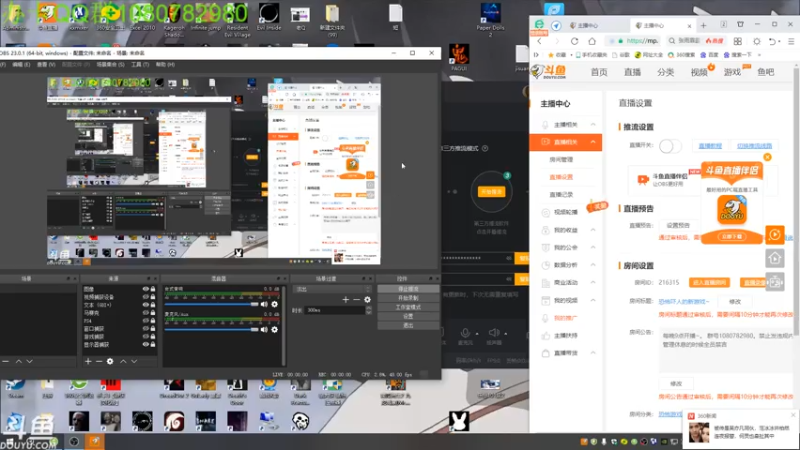Remove scene transition with the minus icon
Image resolution: width=800 pixels, height=450 pixels.
pos(357,299)
